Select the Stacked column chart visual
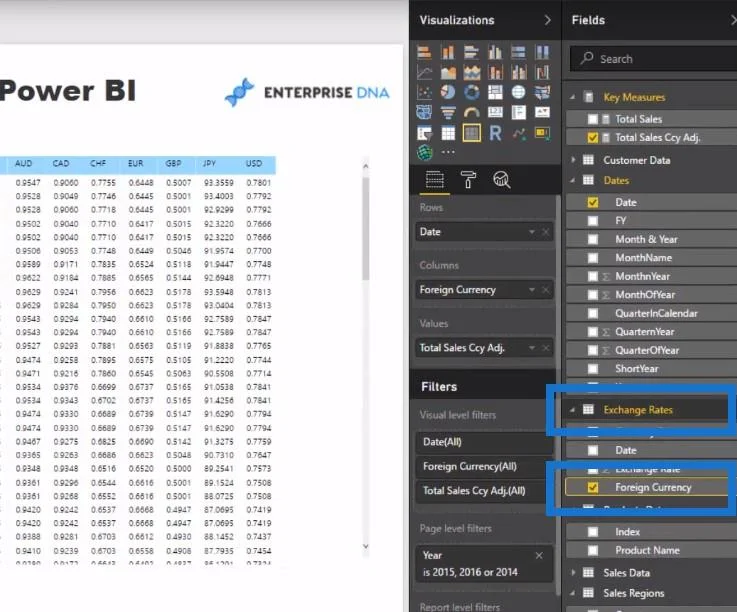 click(x=448, y=52)
